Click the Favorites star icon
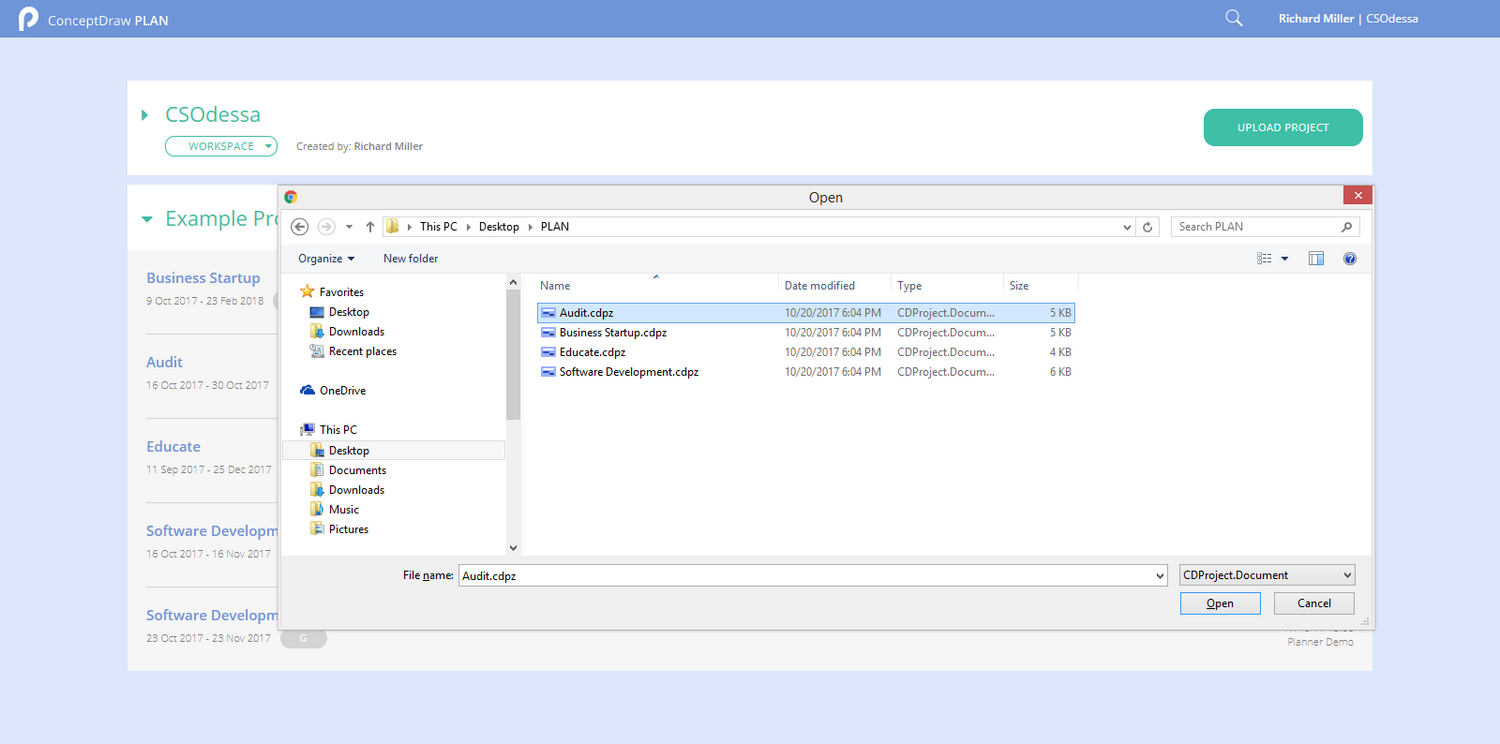The width and height of the screenshot is (1500, 744). point(307,292)
